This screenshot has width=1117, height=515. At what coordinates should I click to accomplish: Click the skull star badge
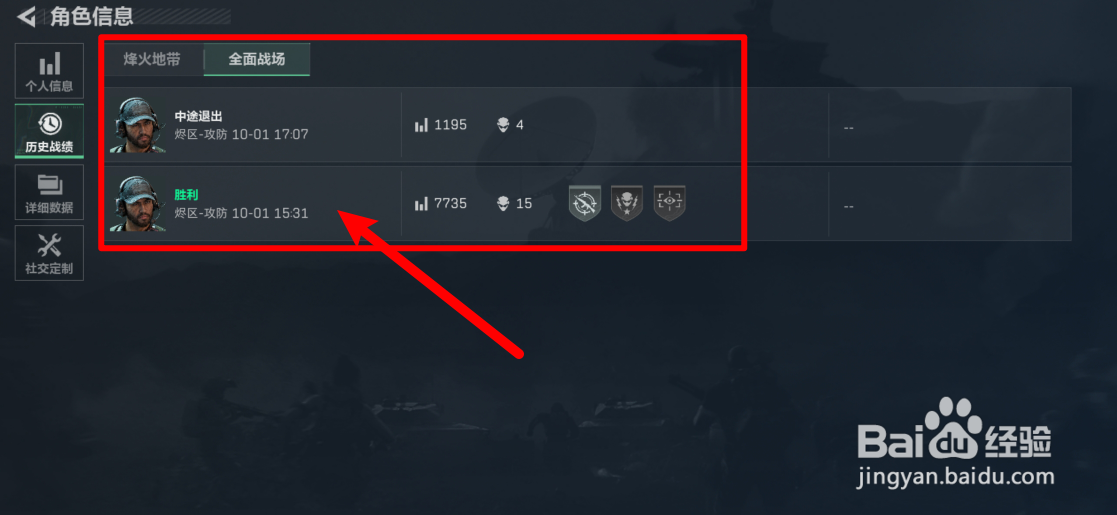point(627,204)
